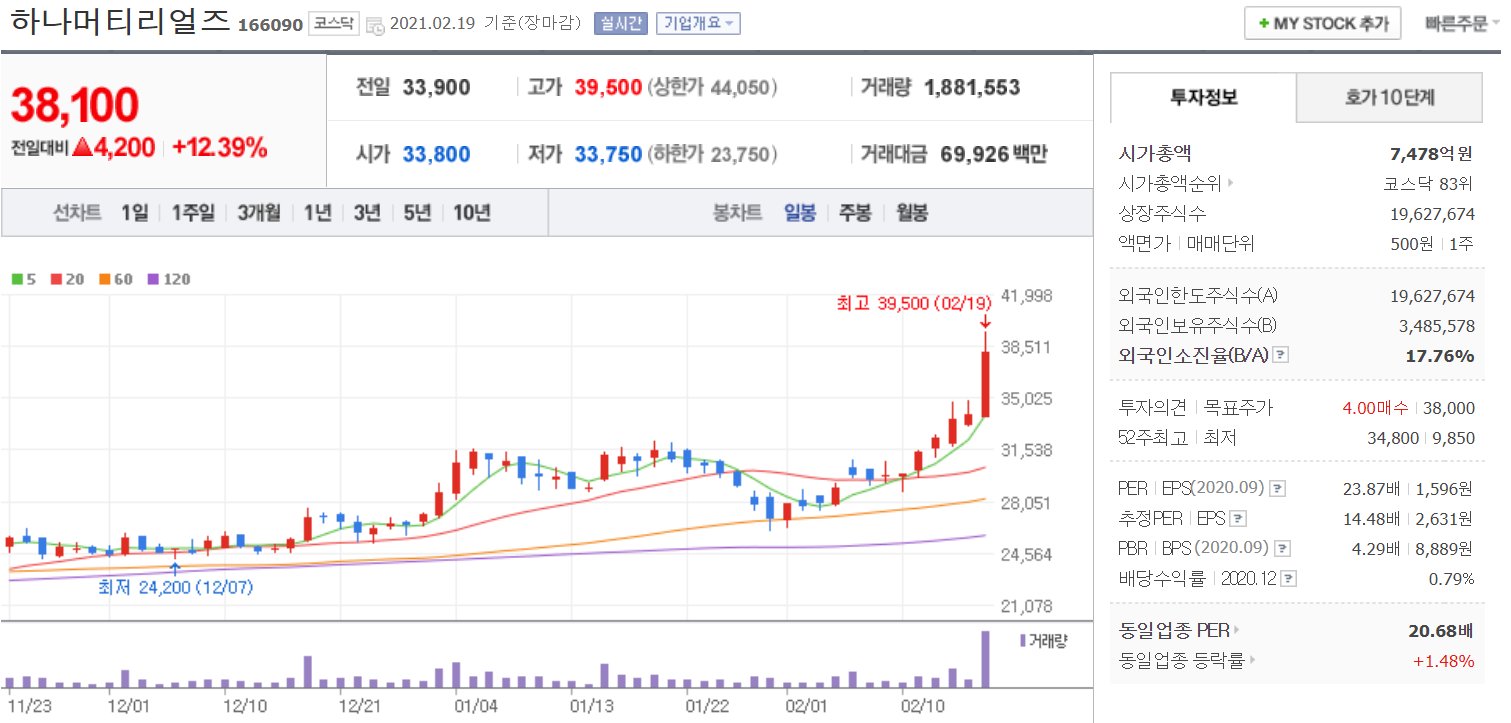Click the red 최고 arrow marker on chart
This screenshot has width=1511, height=723.
(x=985, y=322)
